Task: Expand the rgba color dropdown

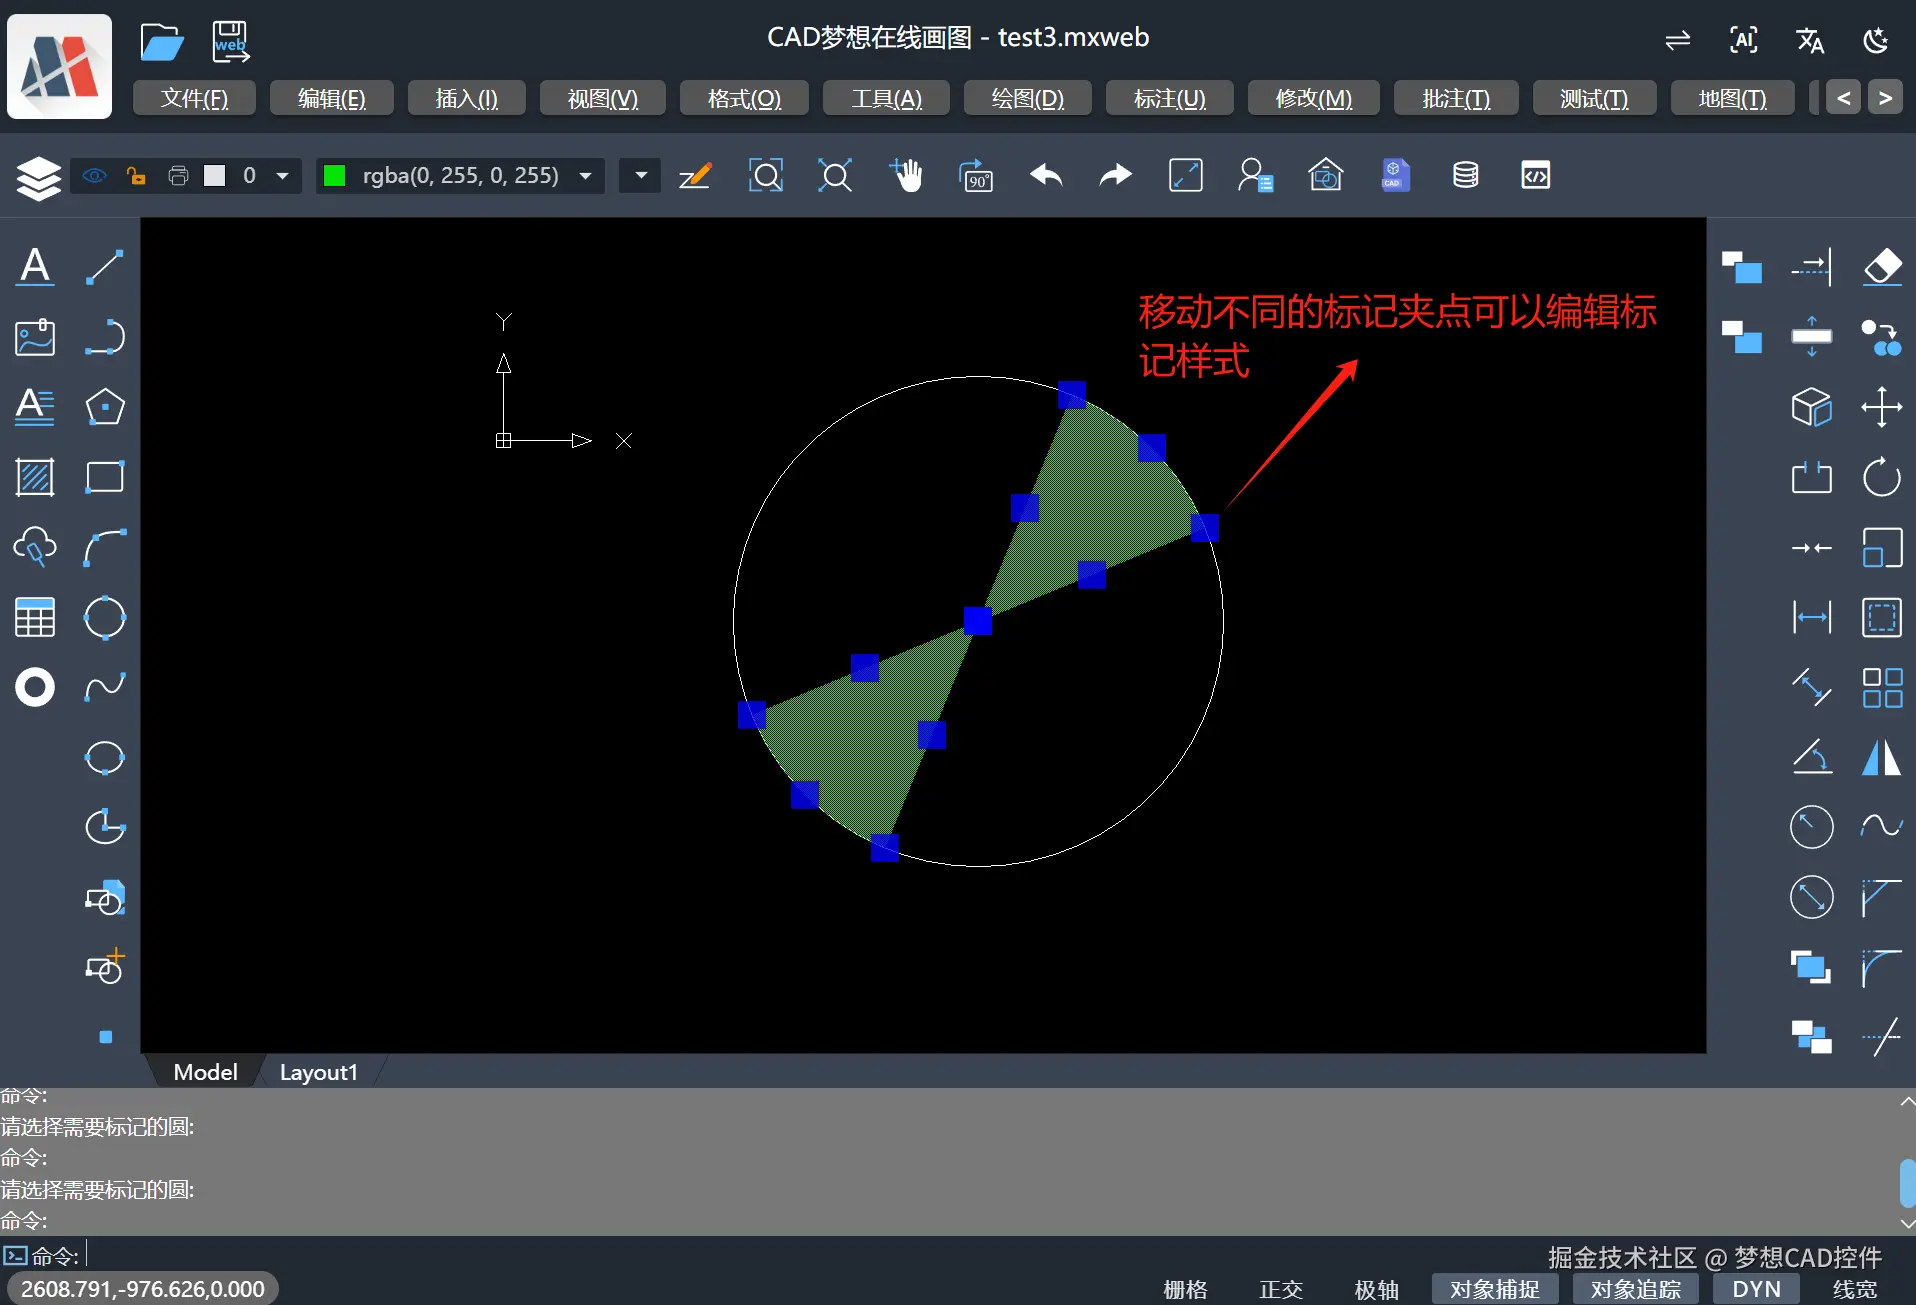Action: [x=586, y=176]
